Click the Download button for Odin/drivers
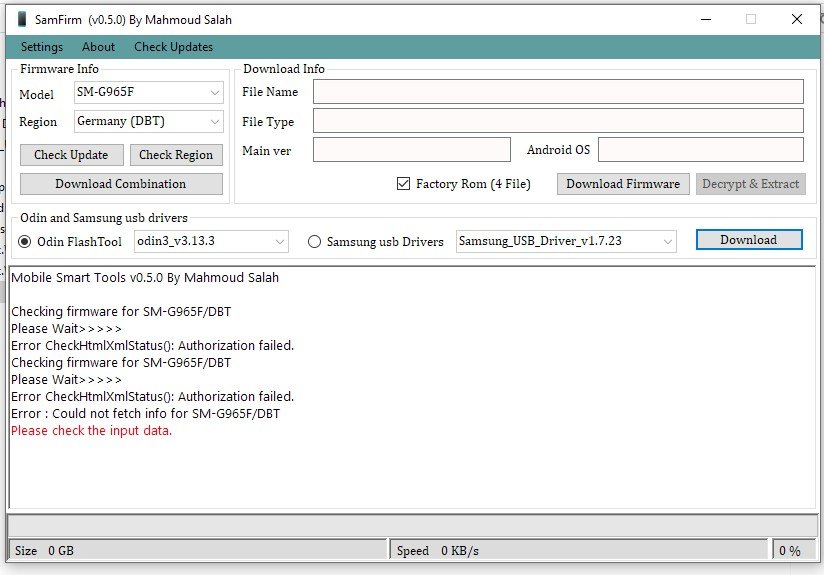 click(749, 240)
